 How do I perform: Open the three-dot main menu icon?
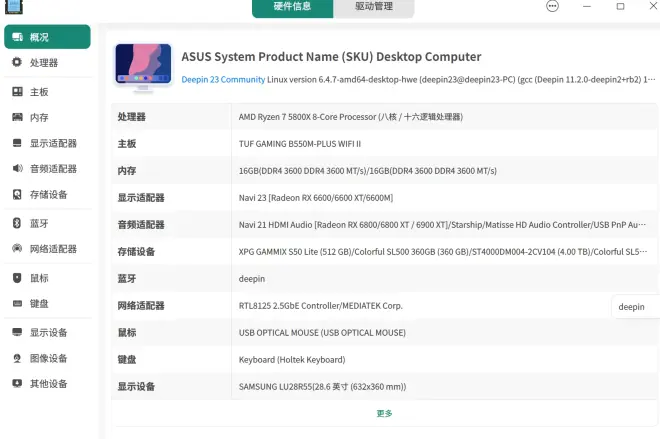(x=552, y=6)
